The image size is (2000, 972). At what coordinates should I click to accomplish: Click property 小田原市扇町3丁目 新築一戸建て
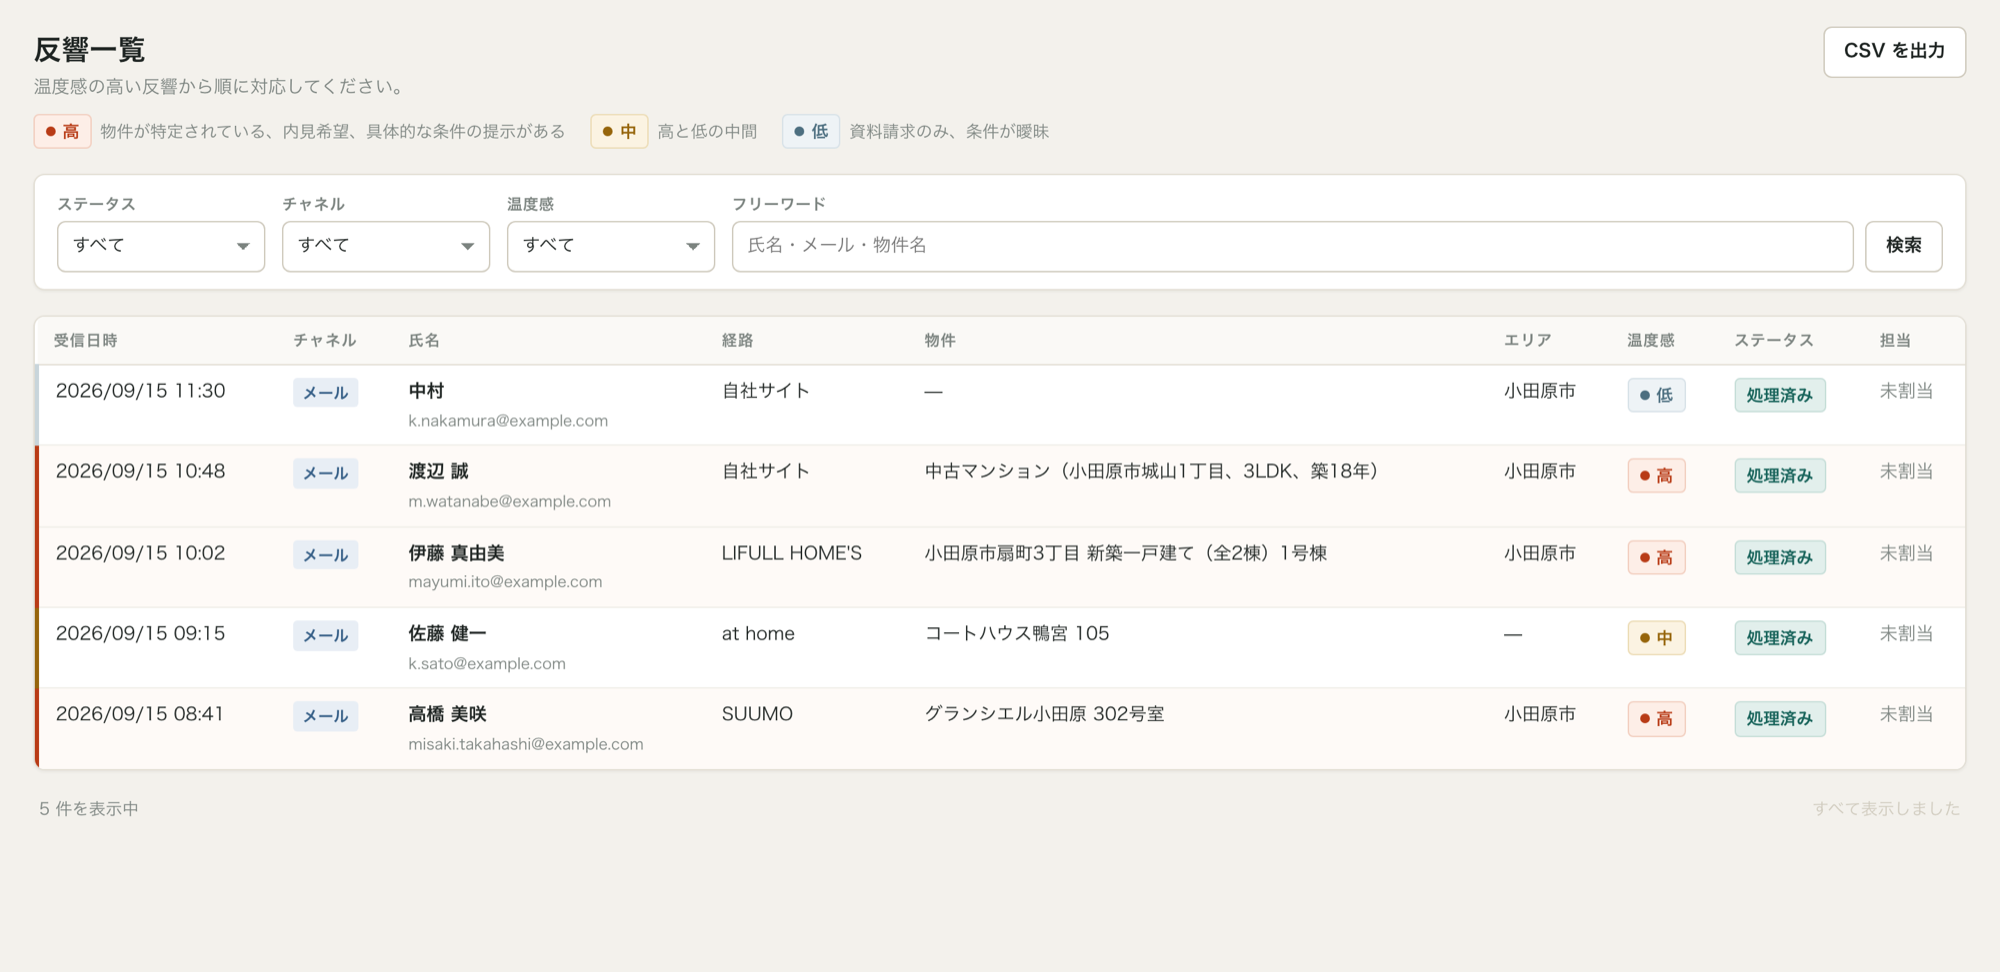click(x=1126, y=553)
